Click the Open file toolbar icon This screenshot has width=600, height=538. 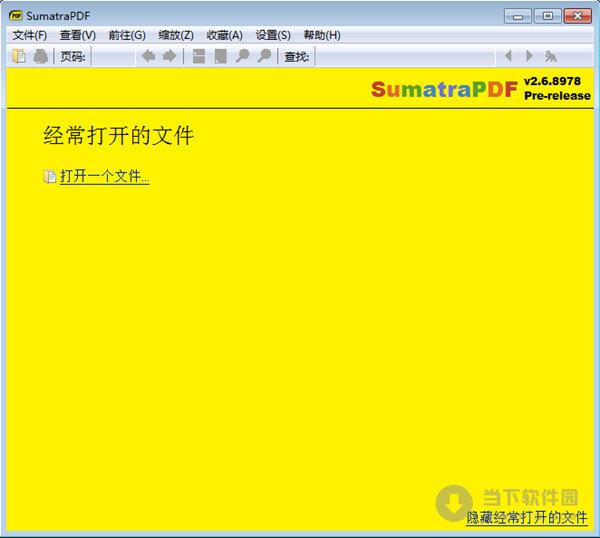coord(19,56)
